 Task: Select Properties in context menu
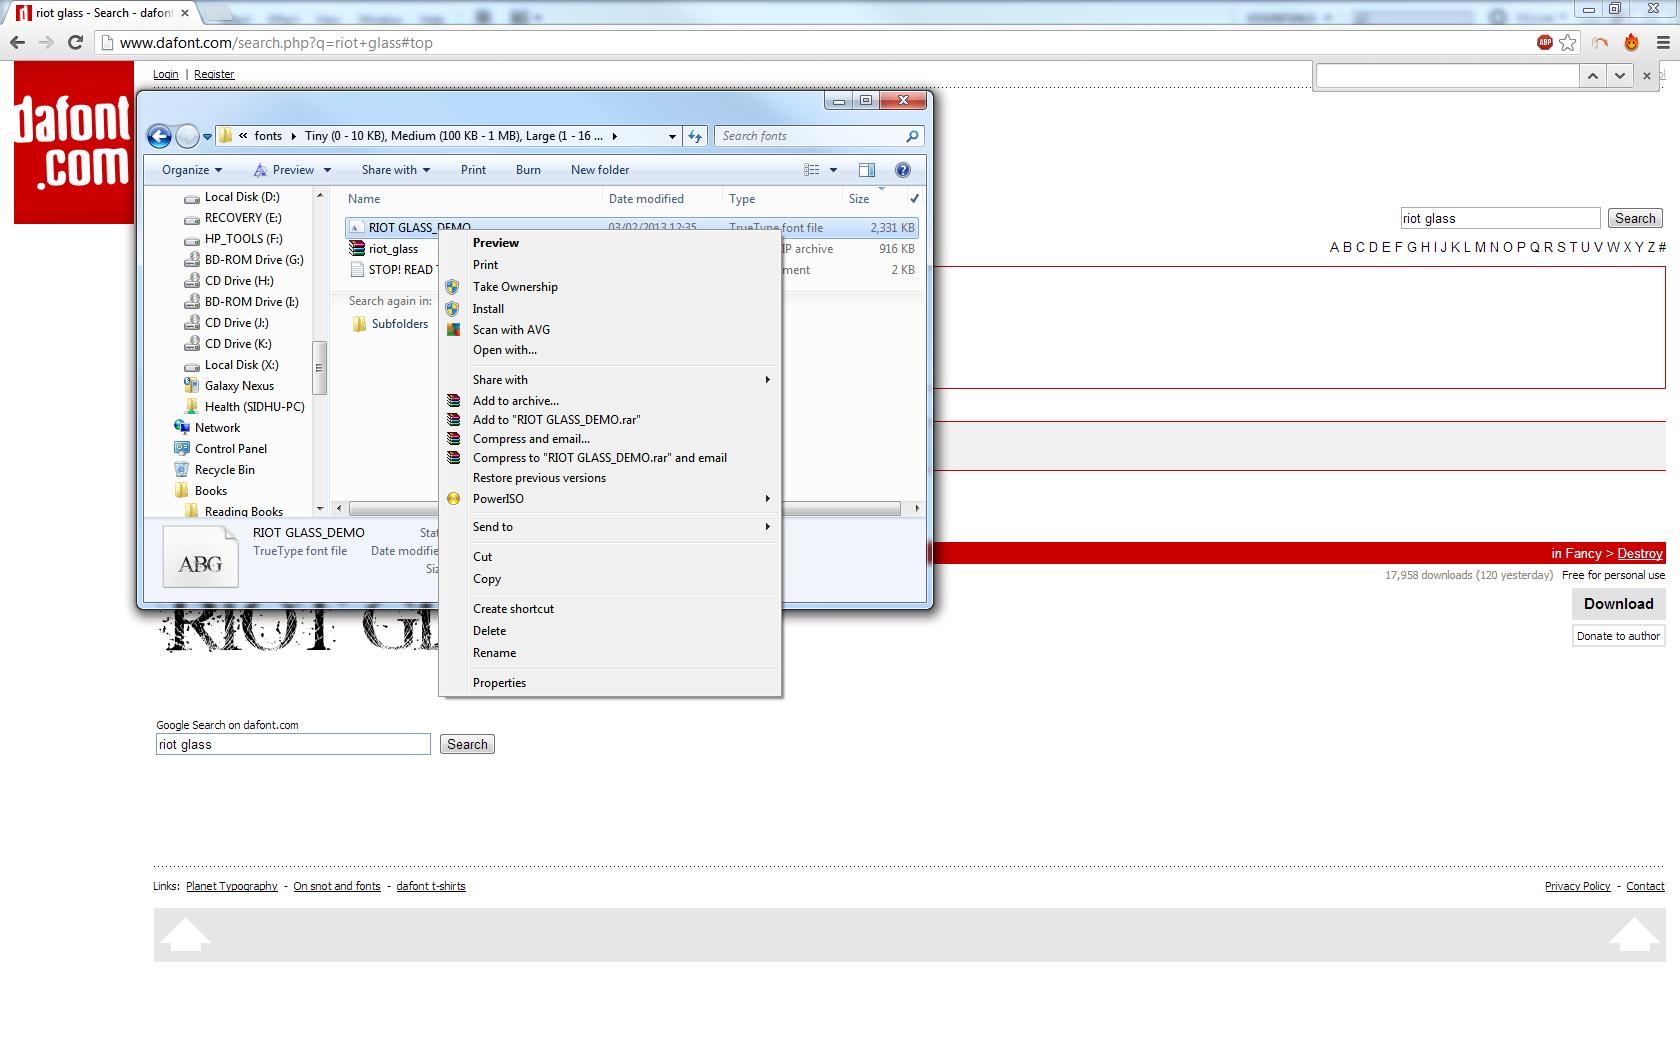click(x=499, y=683)
